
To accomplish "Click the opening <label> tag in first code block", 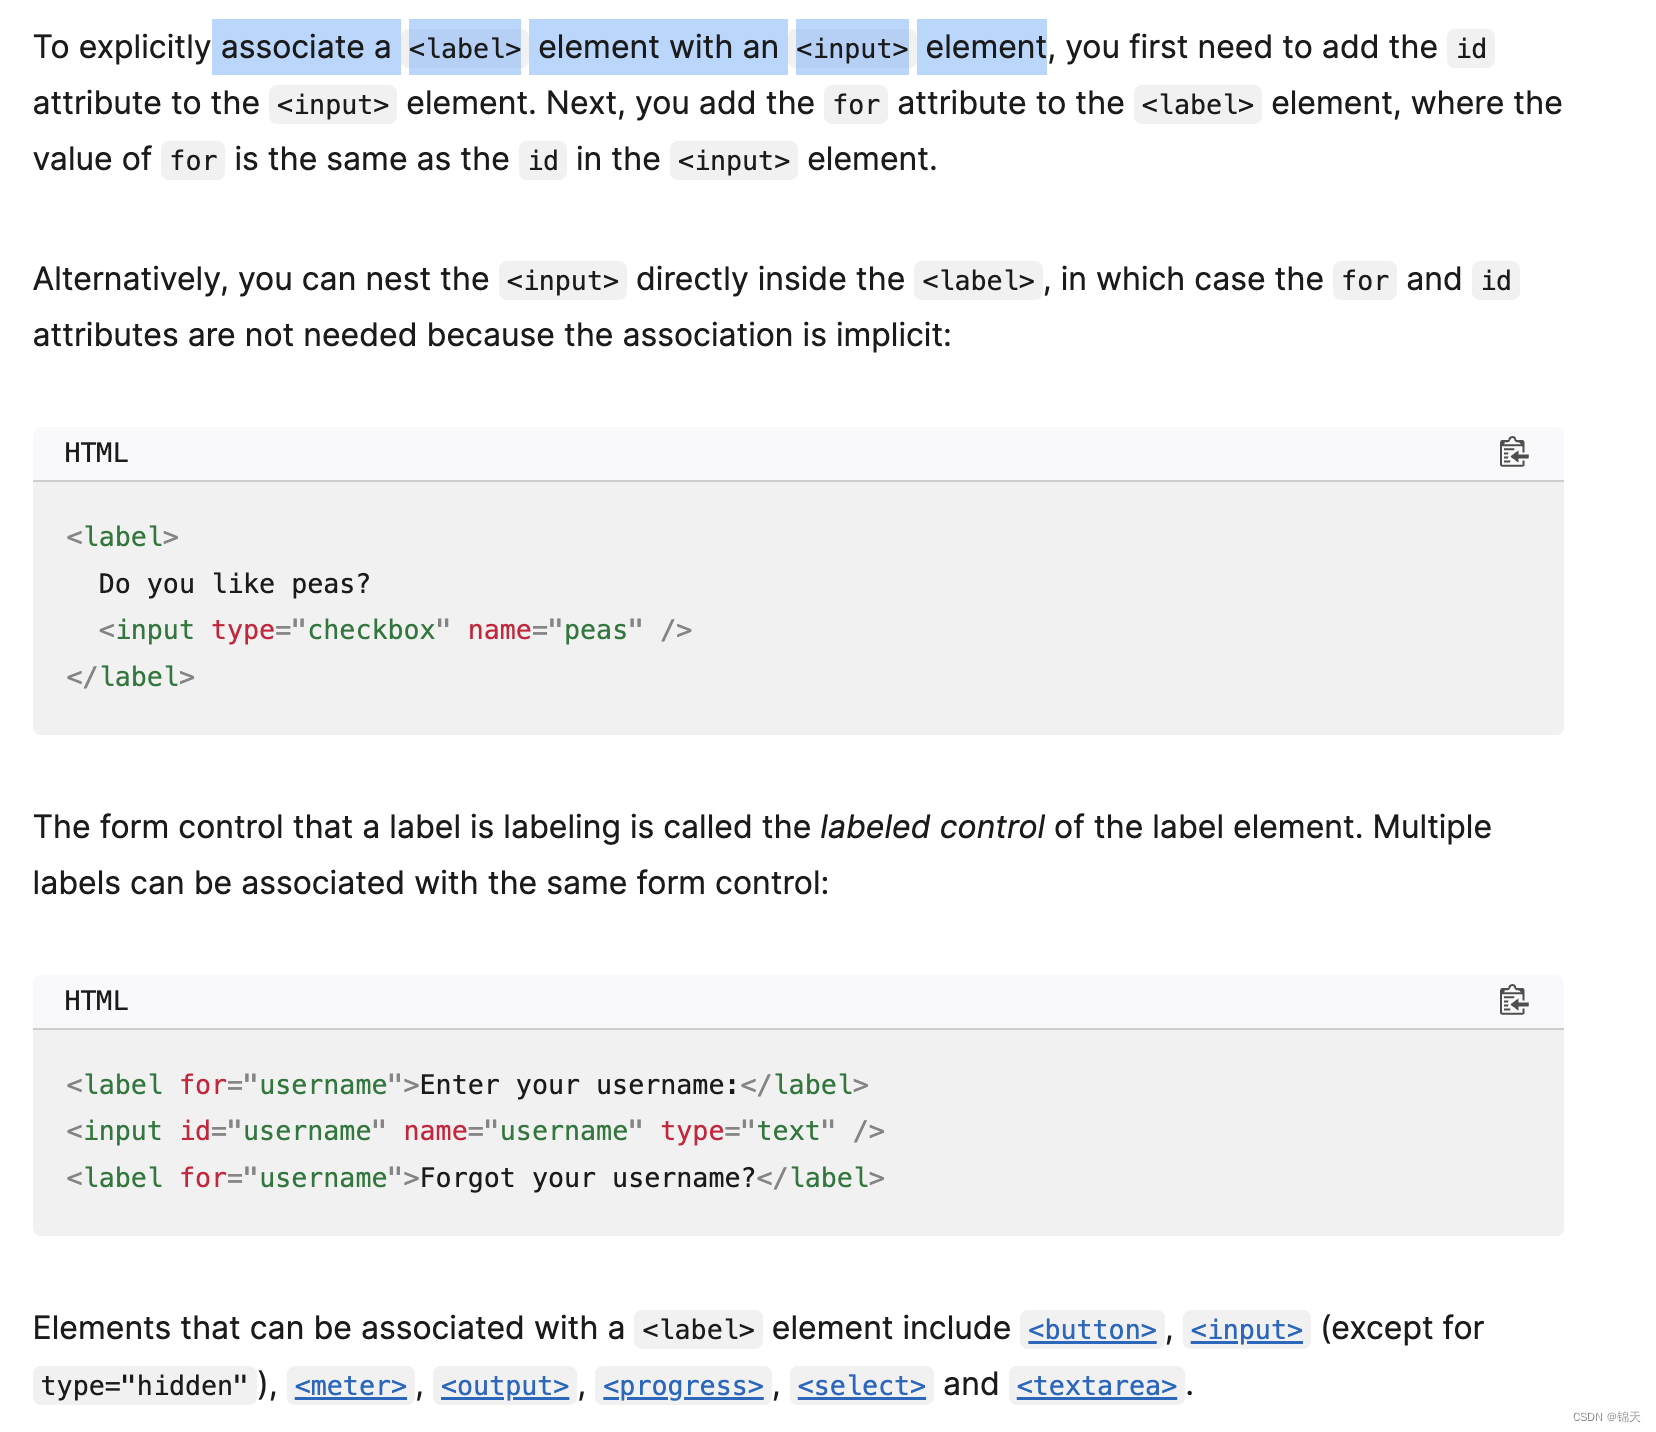I will pos(122,537).
